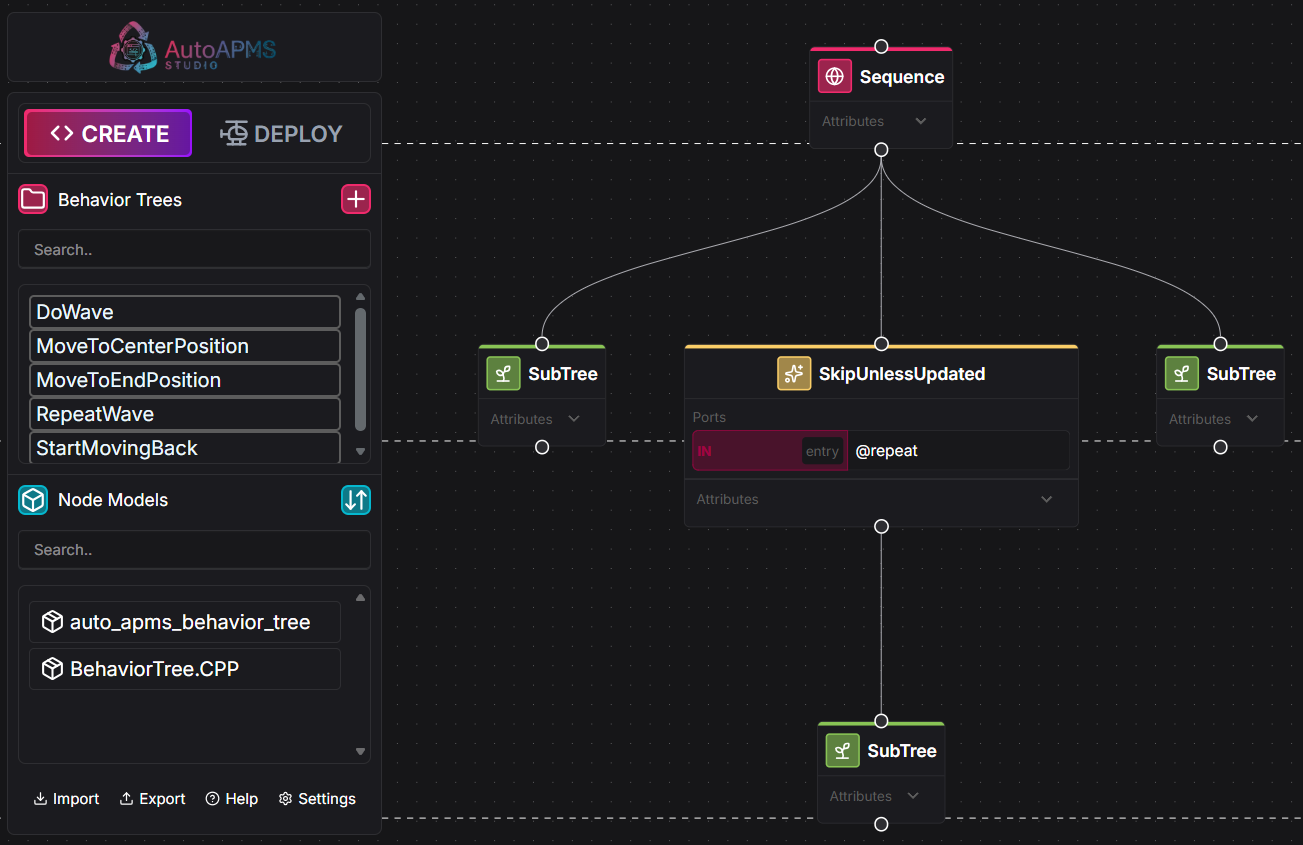Expand Attributes on the left SubTree node
This screenshot has width=1303, height=845.
click(573, 419)
